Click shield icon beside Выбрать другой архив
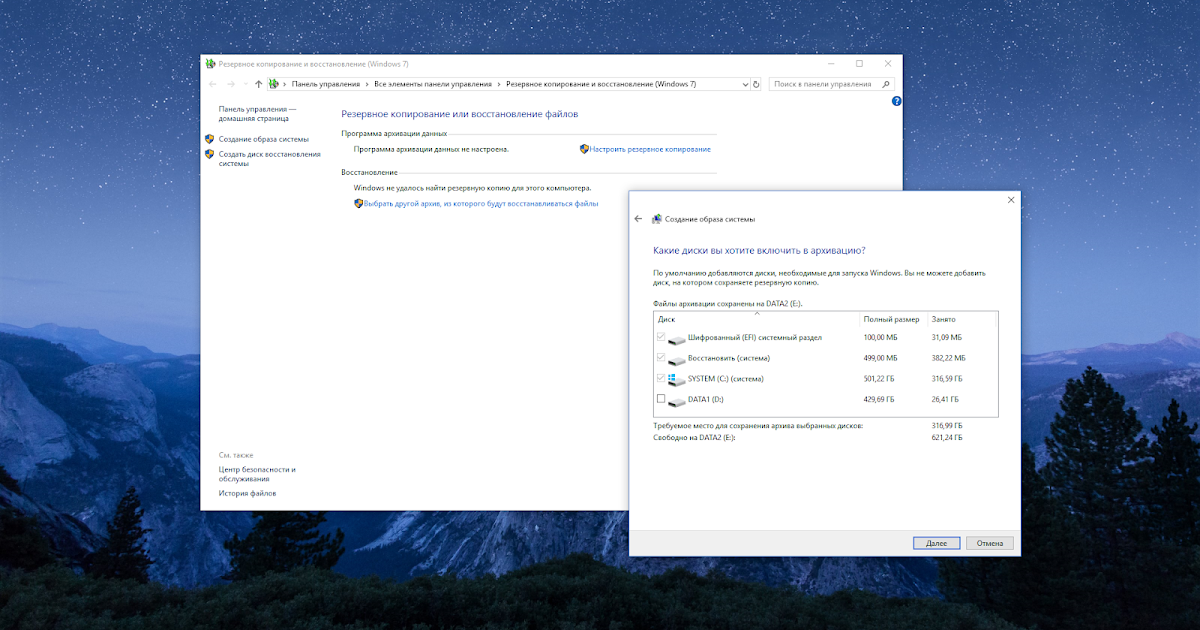 coord(358,203)
